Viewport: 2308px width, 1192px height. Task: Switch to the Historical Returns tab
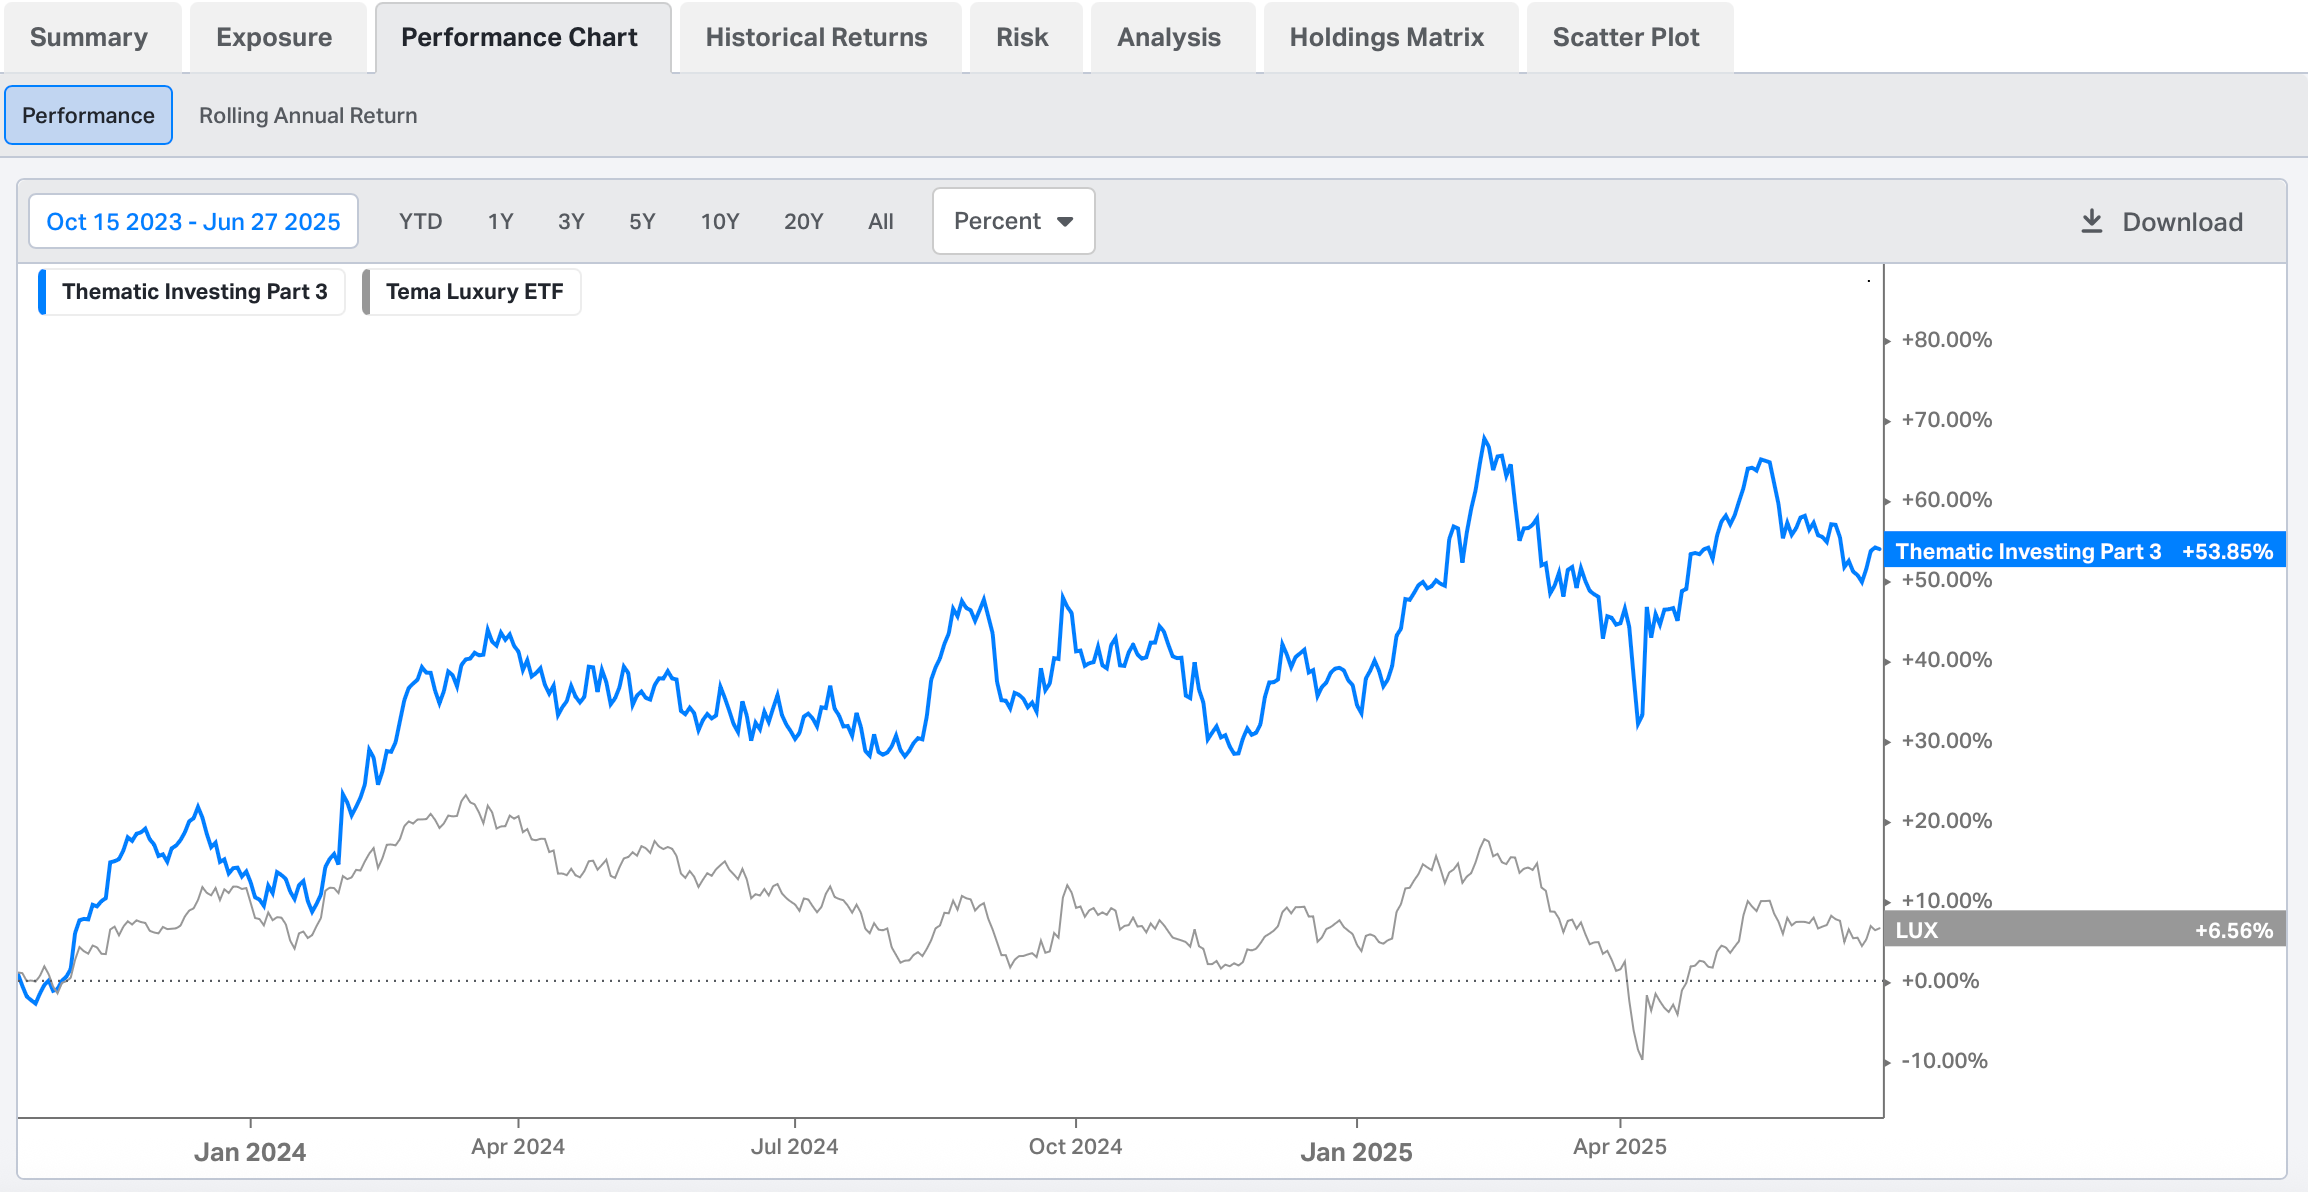coord(816,37)
